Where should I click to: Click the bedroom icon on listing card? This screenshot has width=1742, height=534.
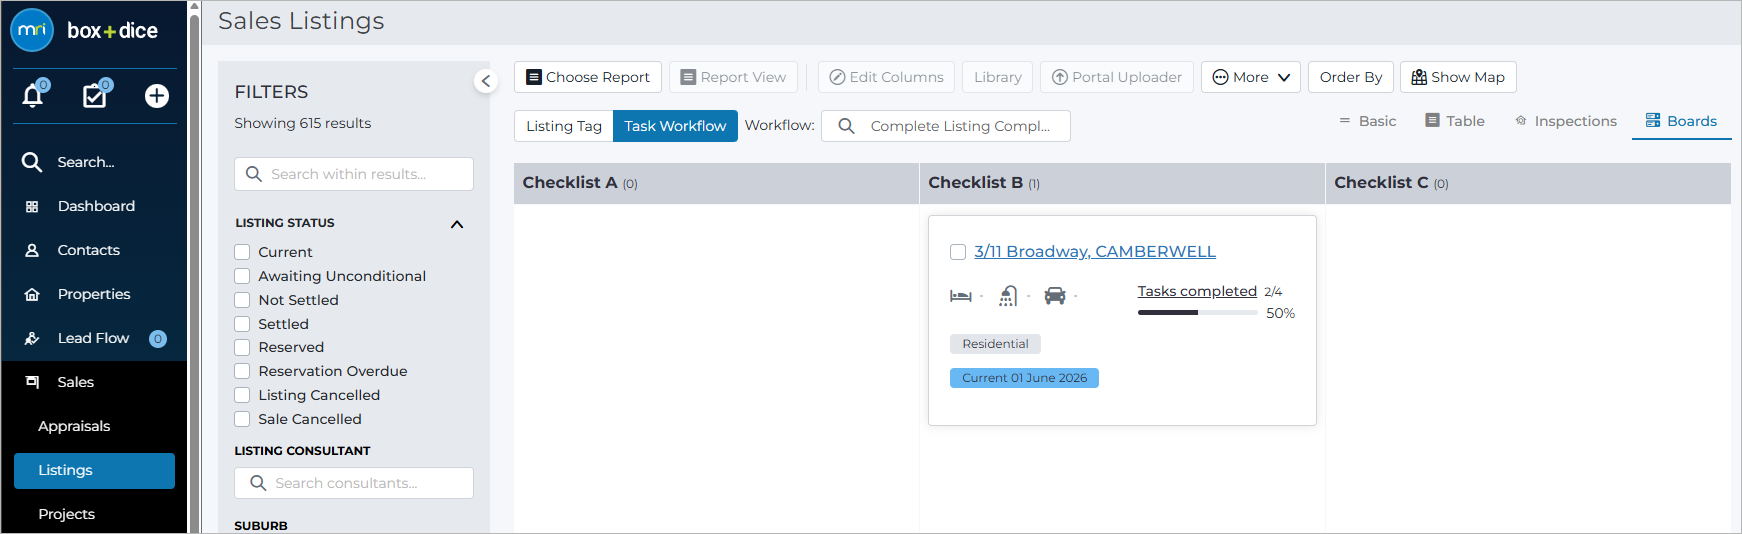(961, 296)
